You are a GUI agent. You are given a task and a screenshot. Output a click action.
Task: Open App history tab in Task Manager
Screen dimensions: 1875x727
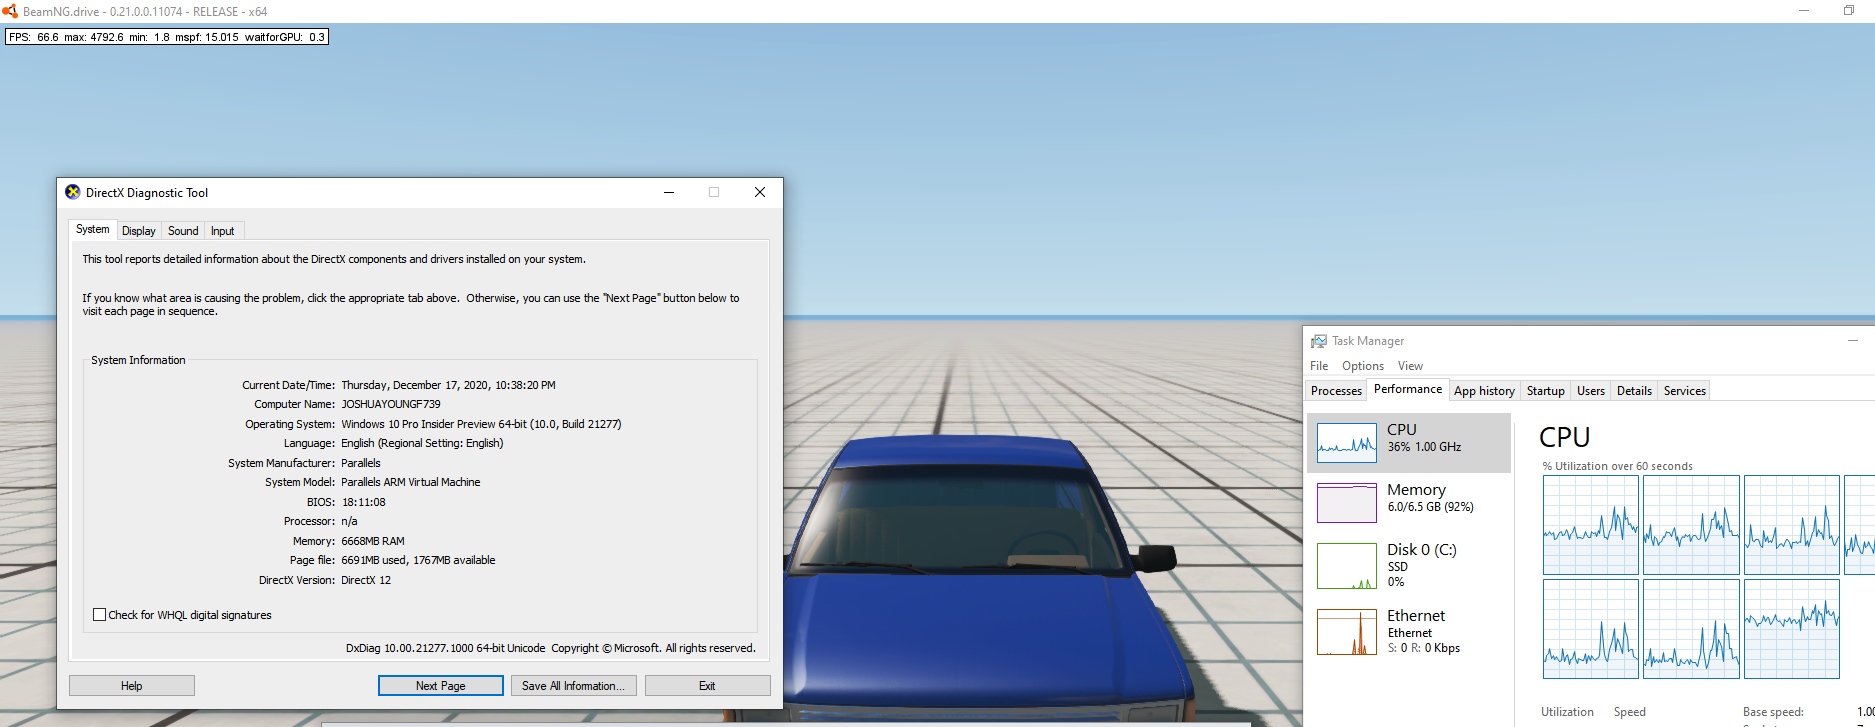[1484, 391]
